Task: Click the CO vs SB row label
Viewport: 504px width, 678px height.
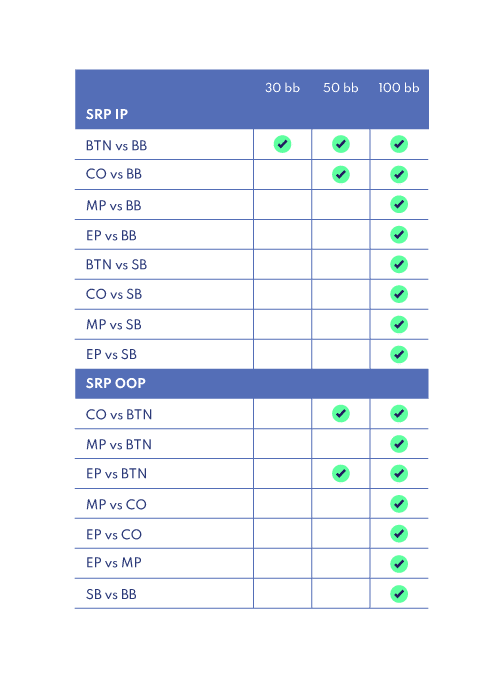Action: coord(114,294)
